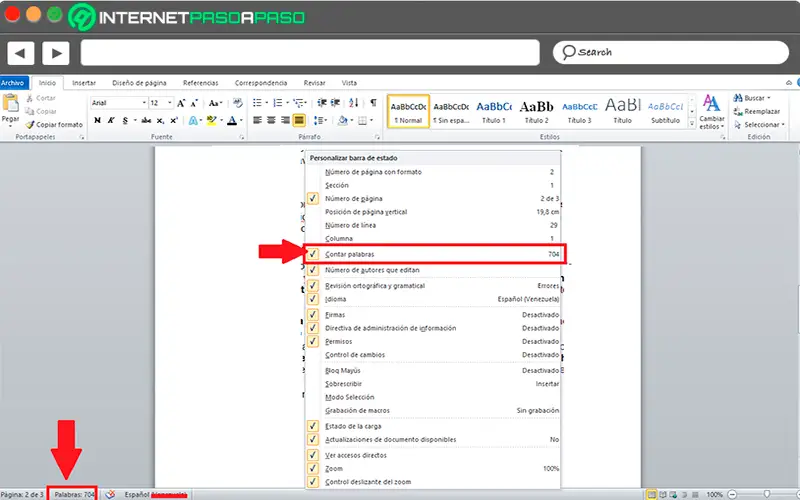Increase paragraph indent
Image resolution: width=800 pixels, height=500 pixels.
[335, 103]
